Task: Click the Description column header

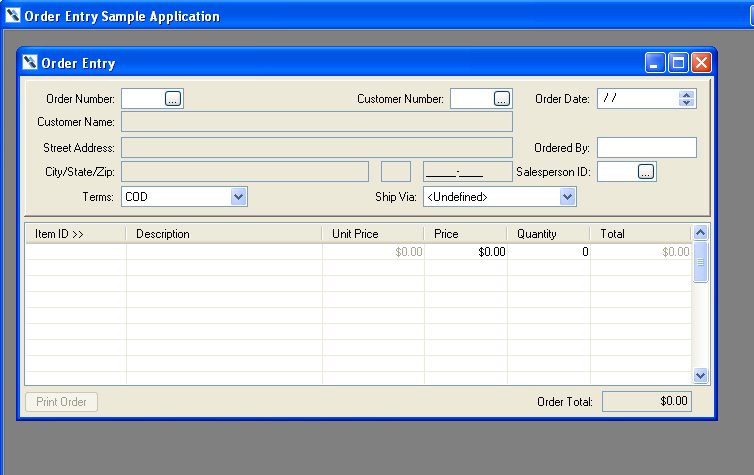Action: click(x=224, y=234)
